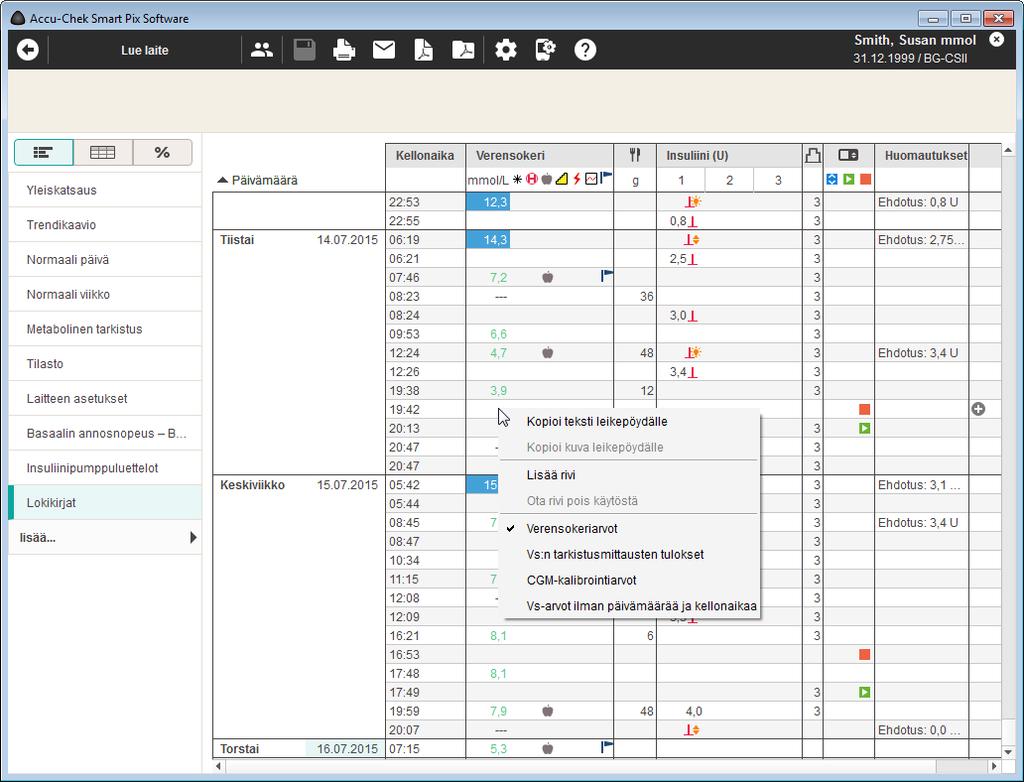Click Ota rivi pois käytöstä
Viewport: 1024px width, 782px height.
click(630, 501)
